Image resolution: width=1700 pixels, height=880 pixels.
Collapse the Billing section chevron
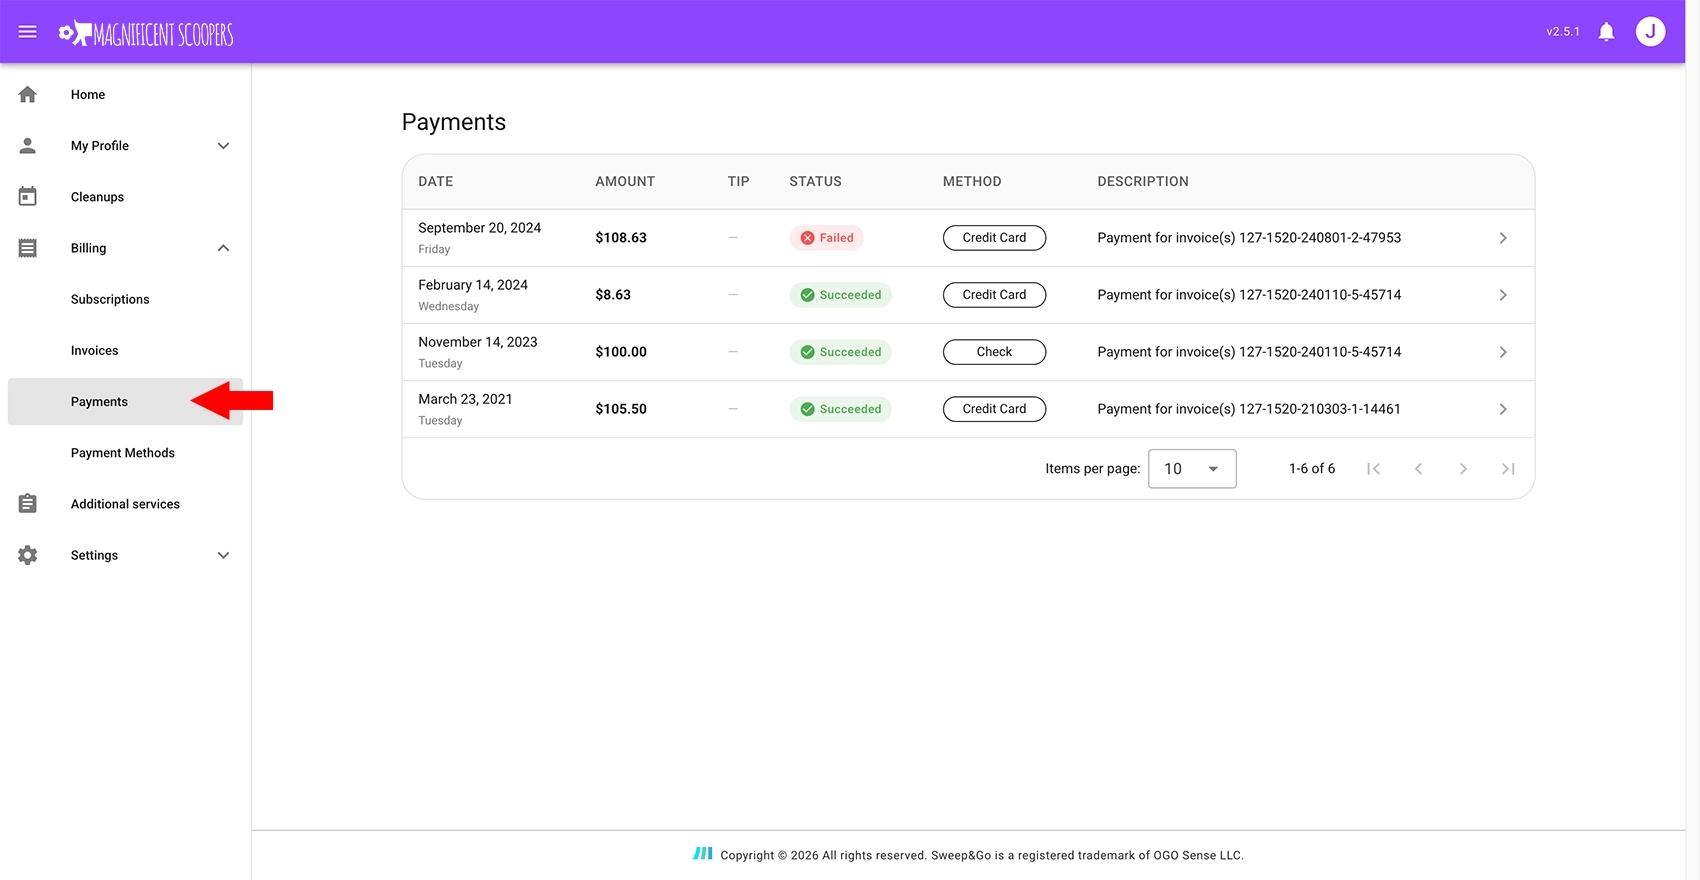click(x=224, y=248)
